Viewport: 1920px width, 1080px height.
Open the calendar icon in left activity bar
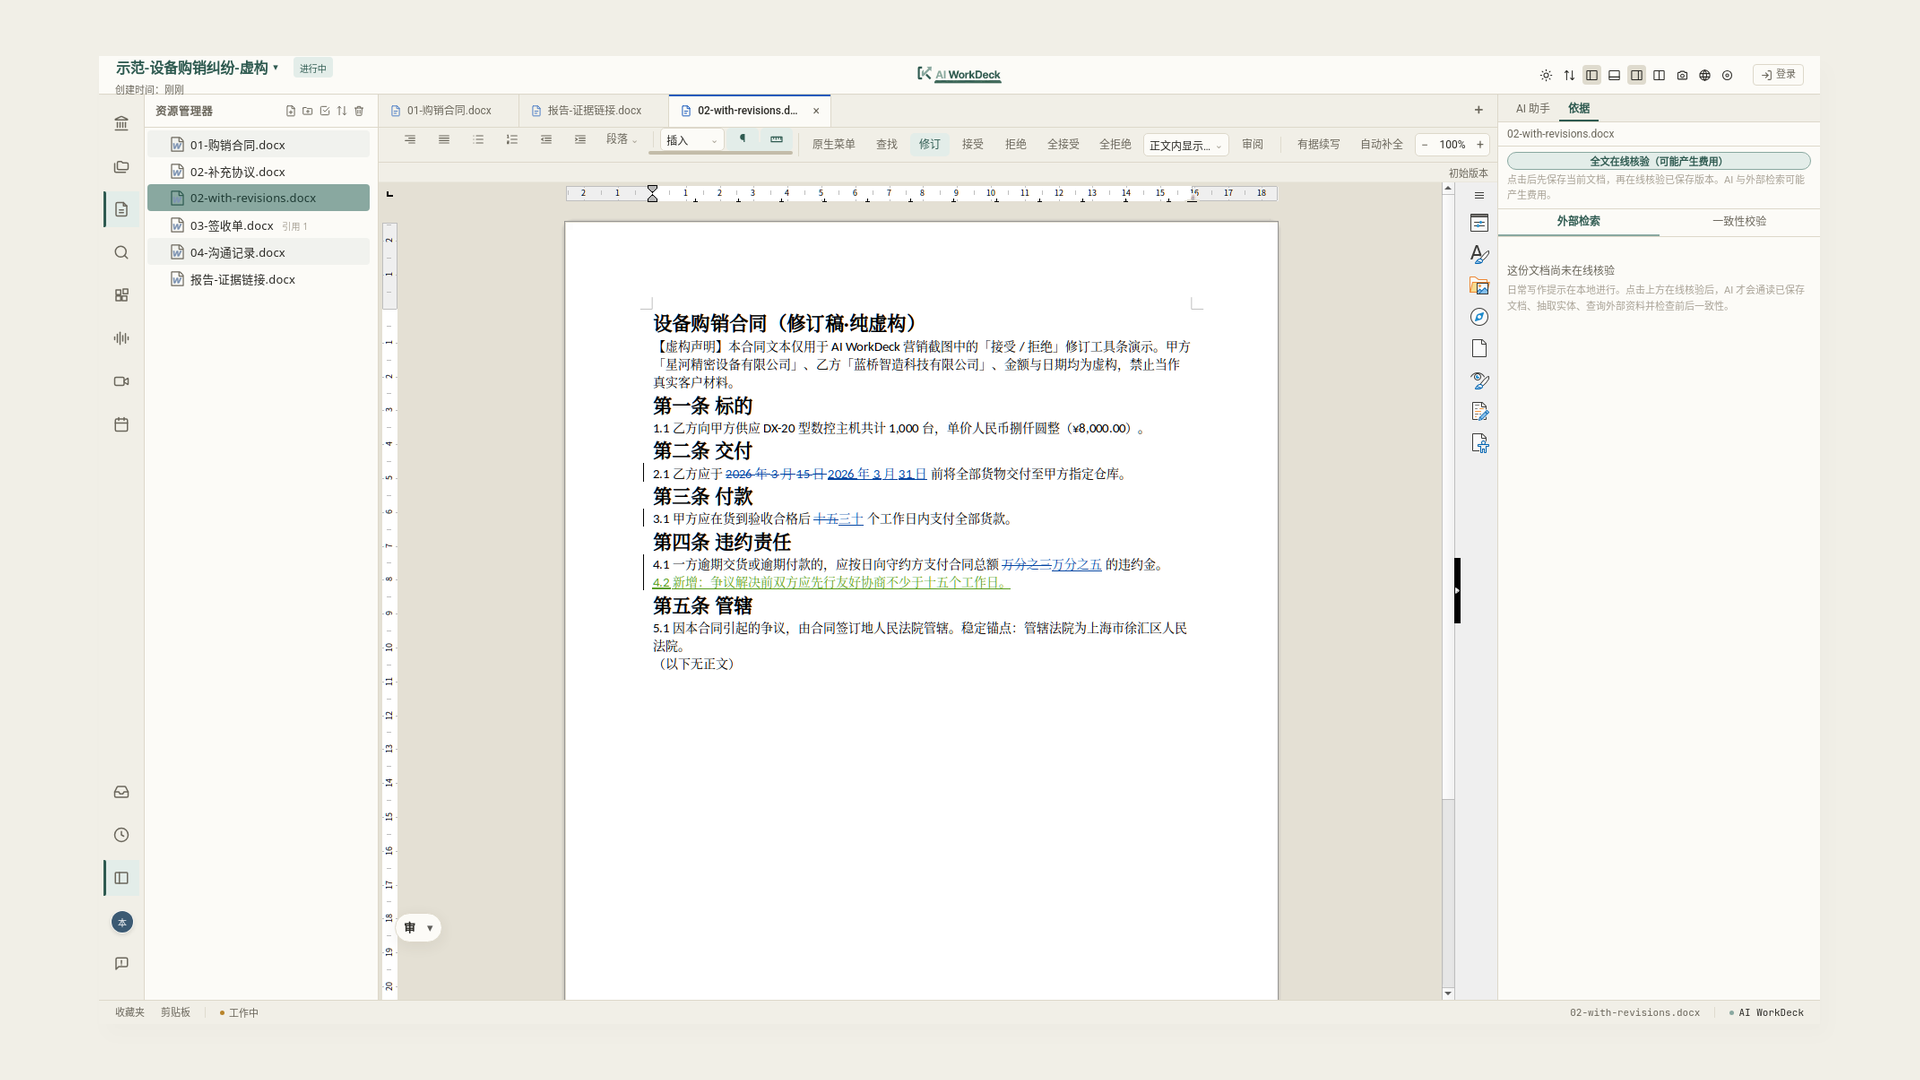pyautogui.click(x=121, y=424)
